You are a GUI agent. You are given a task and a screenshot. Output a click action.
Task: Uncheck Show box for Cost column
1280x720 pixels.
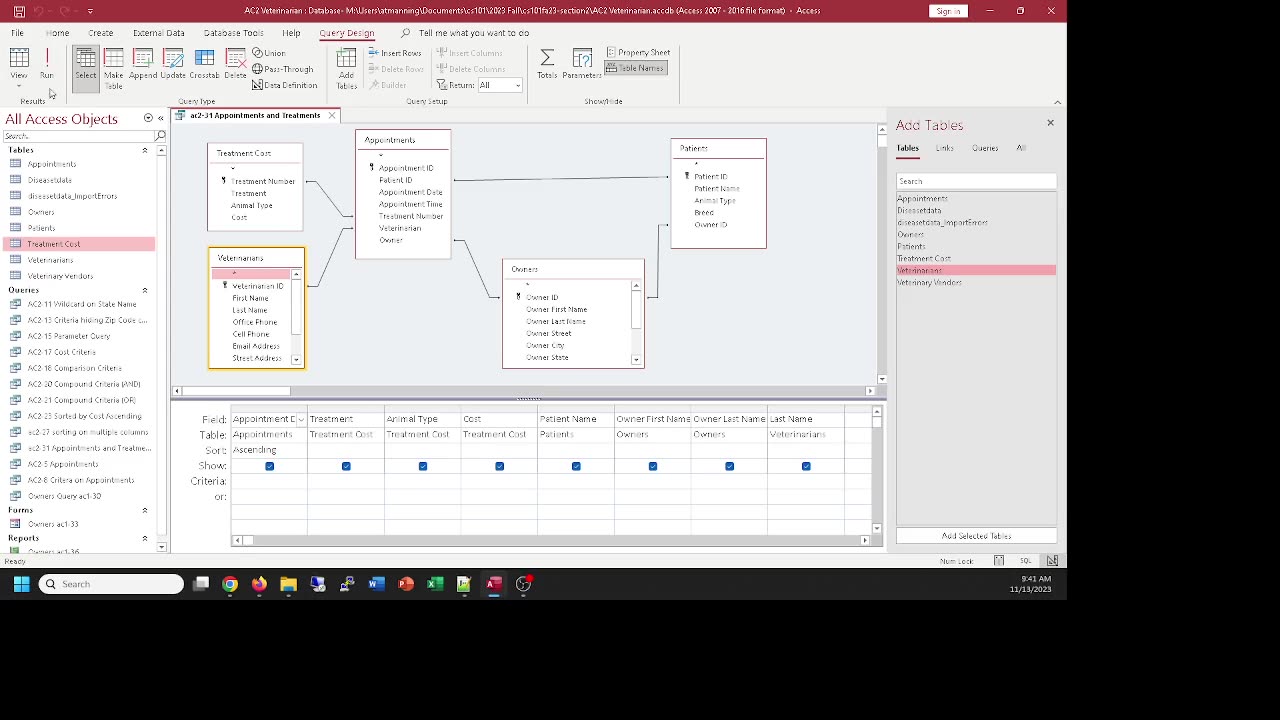pos(499,466)
